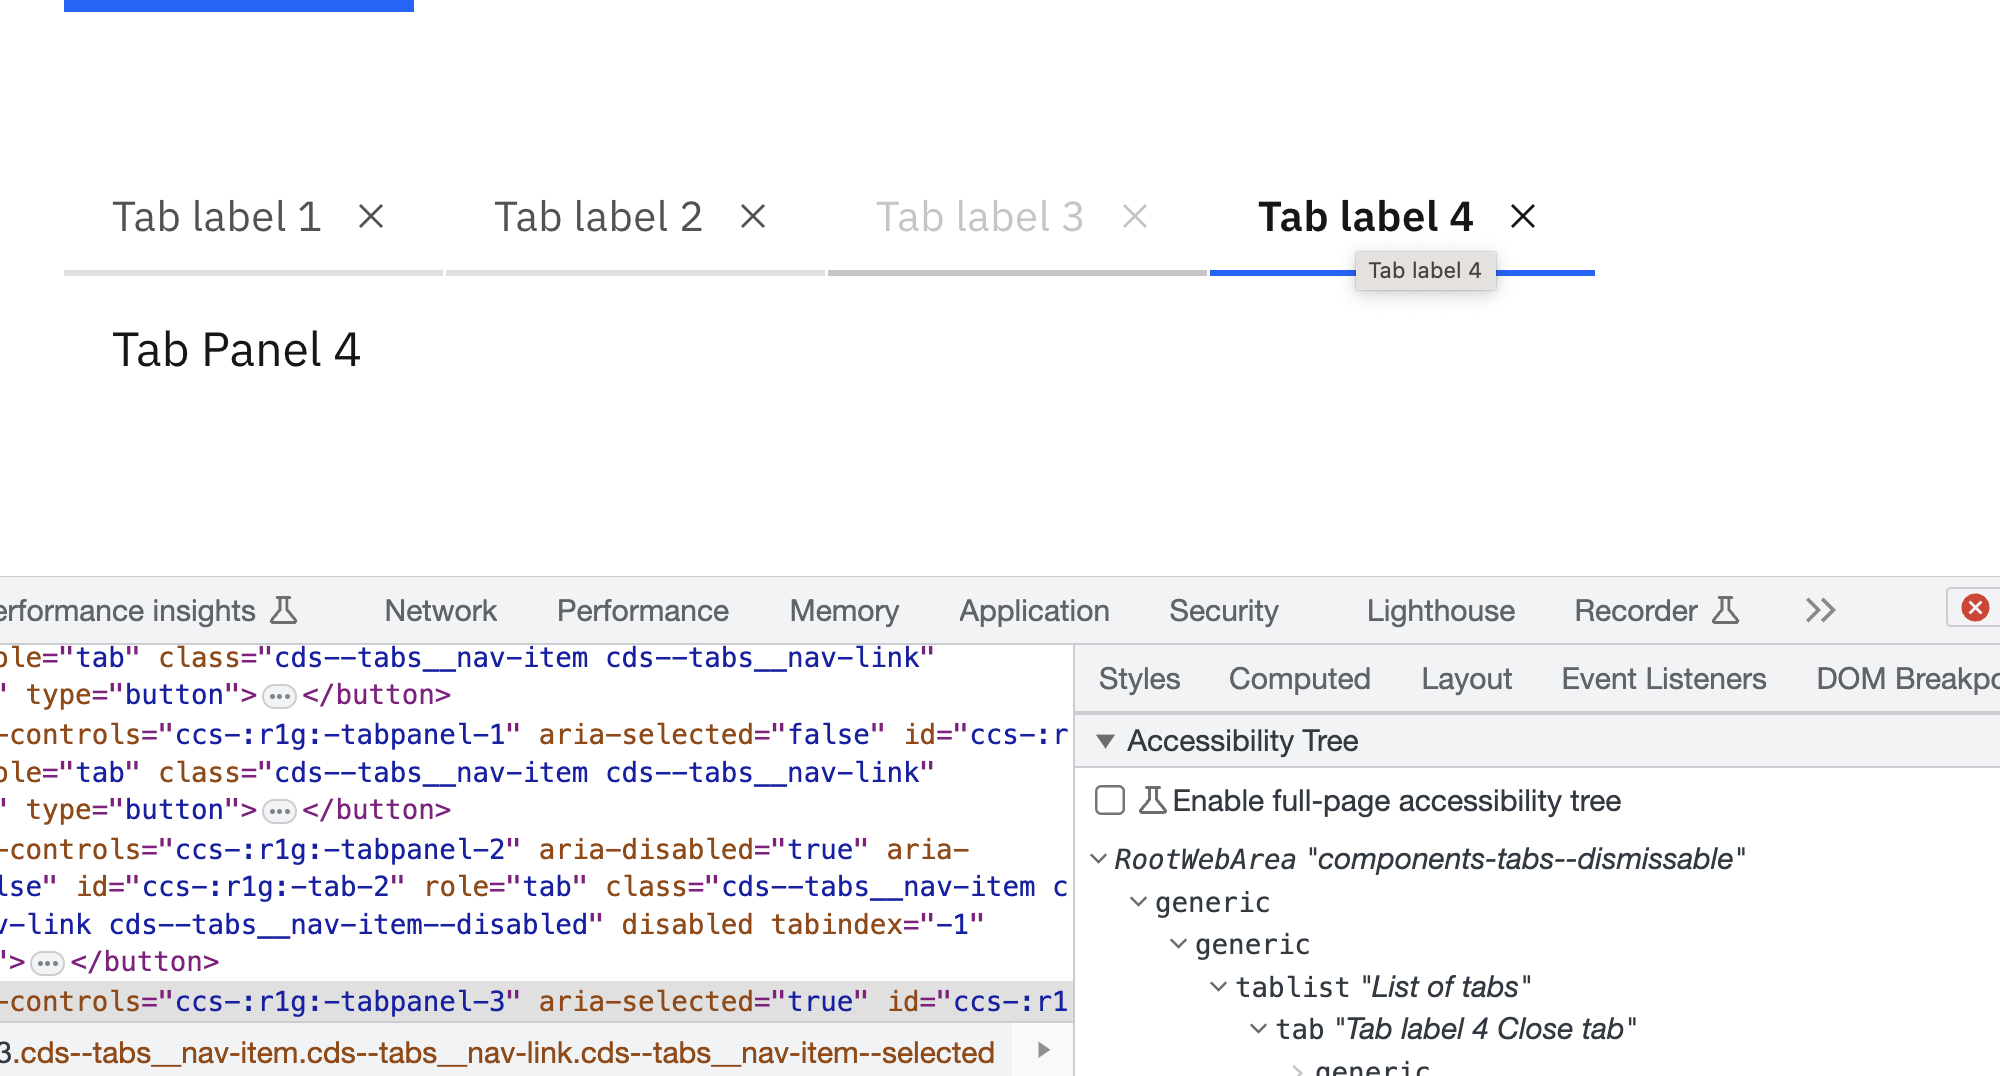Screen dimensions: 2000x1076
Task: Open the Application panel
Action: coord(1035,611)
